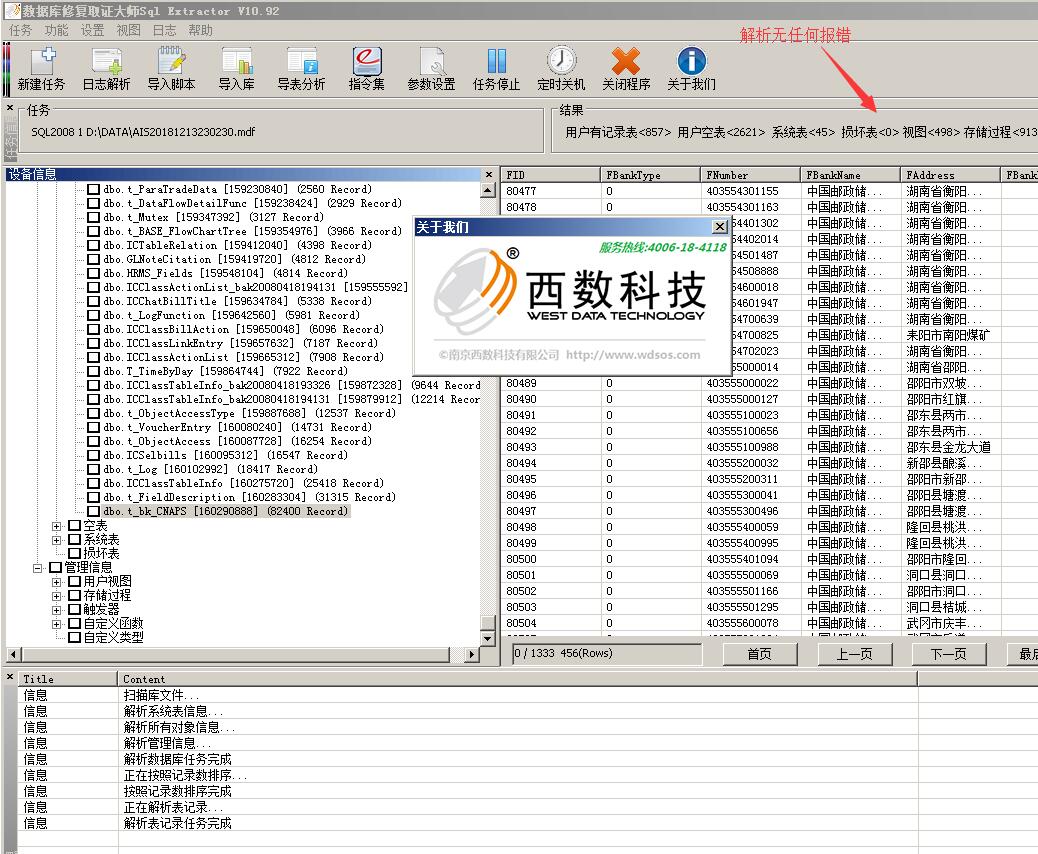Viewport: 1038px width, 854px height.
Task: Expand the 系统表 tree node
Action: pos(56,540)
